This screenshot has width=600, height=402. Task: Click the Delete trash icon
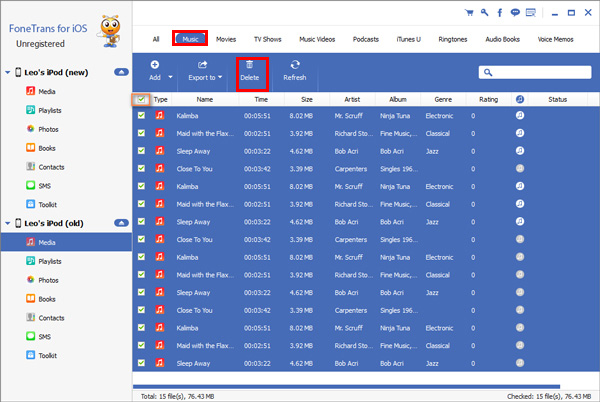tap(249, 64)
